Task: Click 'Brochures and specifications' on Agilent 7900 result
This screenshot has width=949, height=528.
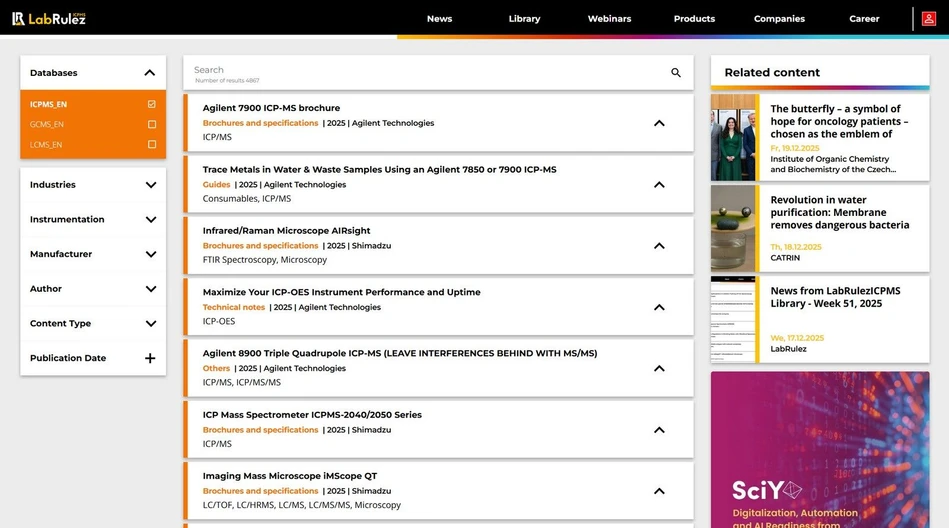Action: point(260,123)
